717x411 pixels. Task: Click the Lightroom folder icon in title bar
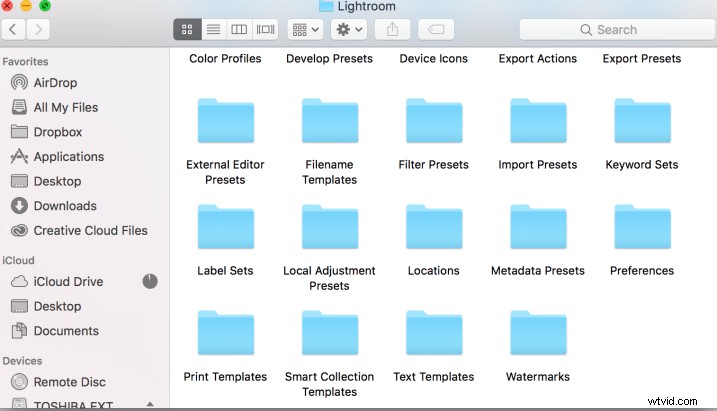[x=326, y=6]
